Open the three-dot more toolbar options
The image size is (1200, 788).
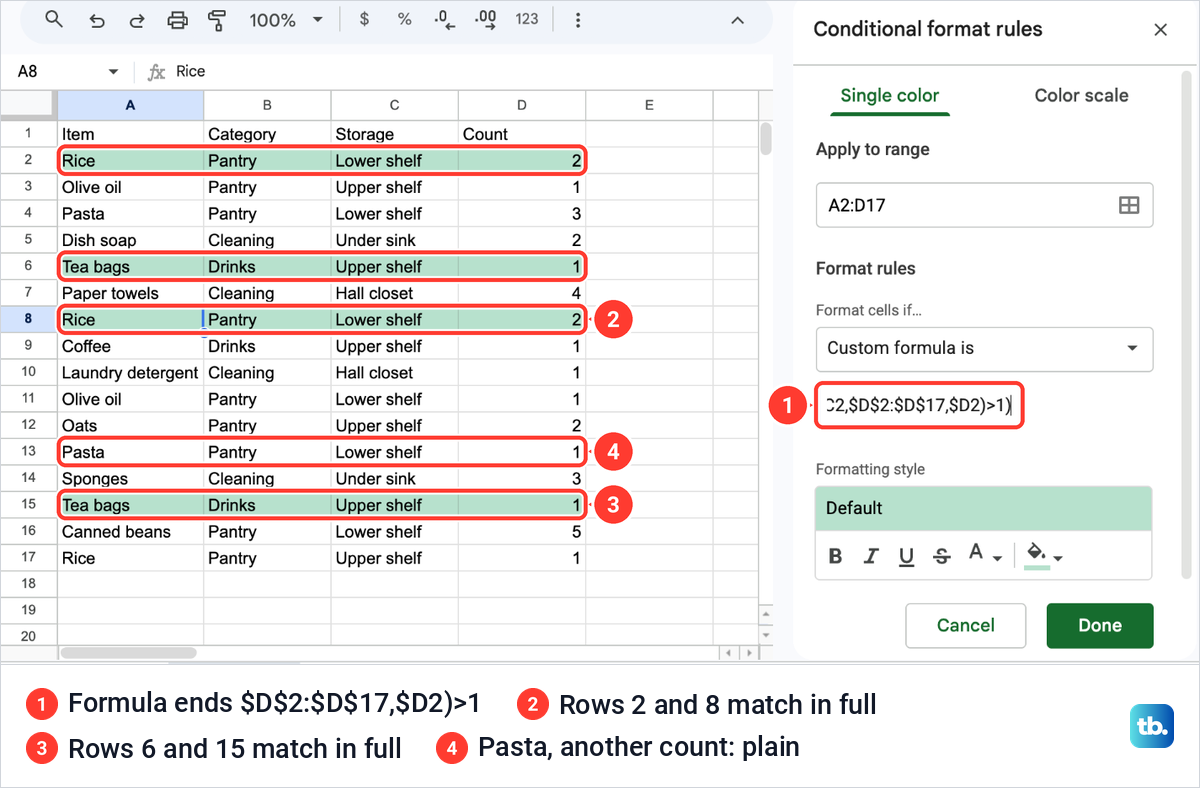click(578, 19)
